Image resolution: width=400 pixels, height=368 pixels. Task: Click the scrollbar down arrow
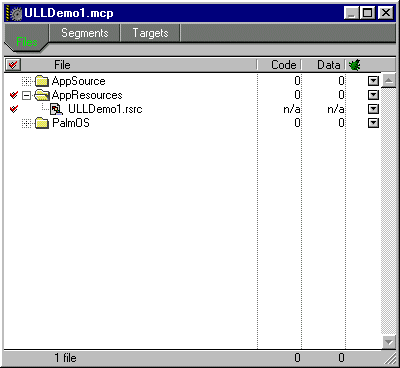point(388,342)
